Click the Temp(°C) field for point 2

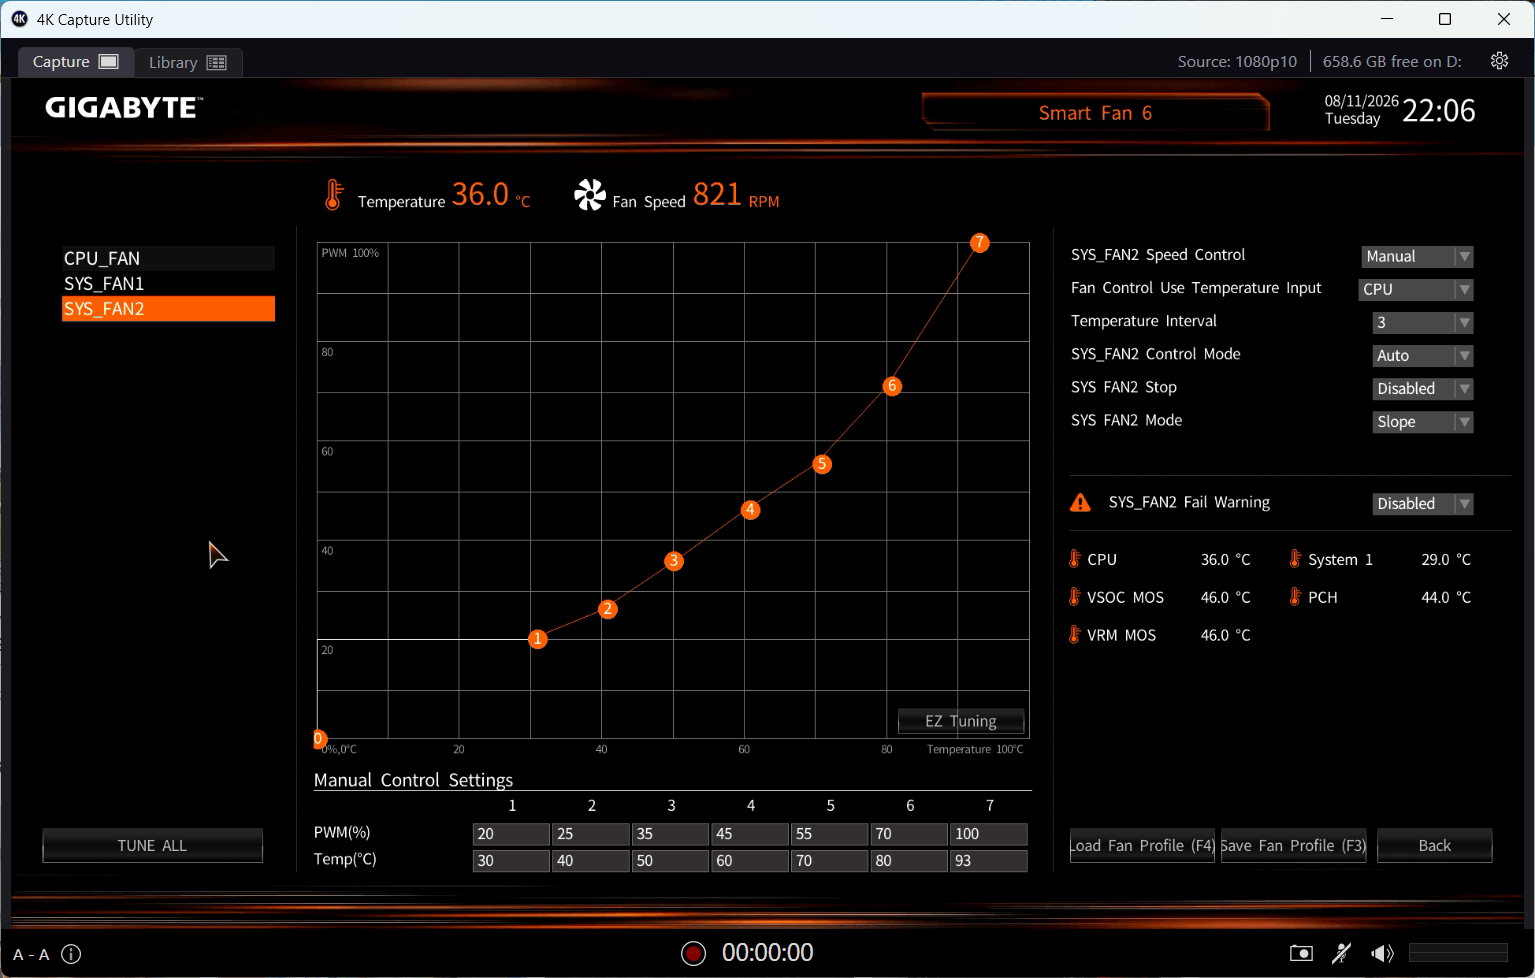(591, 861)
